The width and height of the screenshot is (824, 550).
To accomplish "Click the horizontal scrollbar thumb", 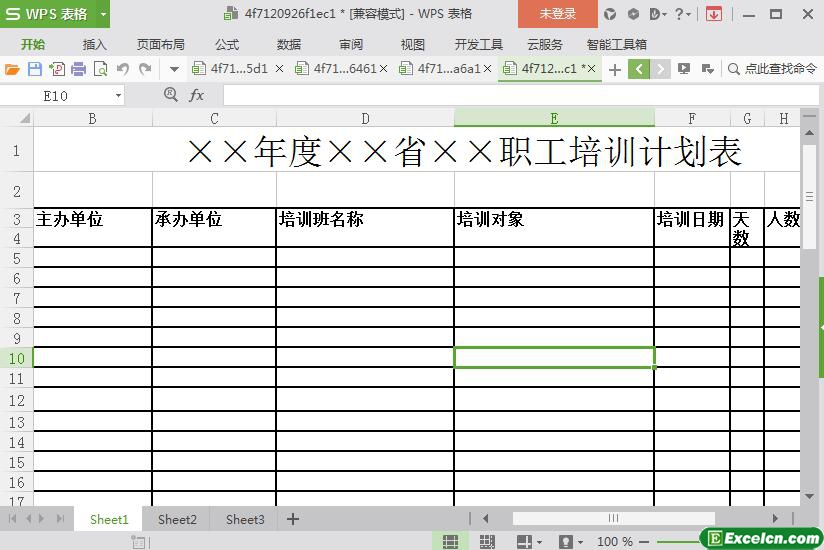I will click(x=613, y=518).
